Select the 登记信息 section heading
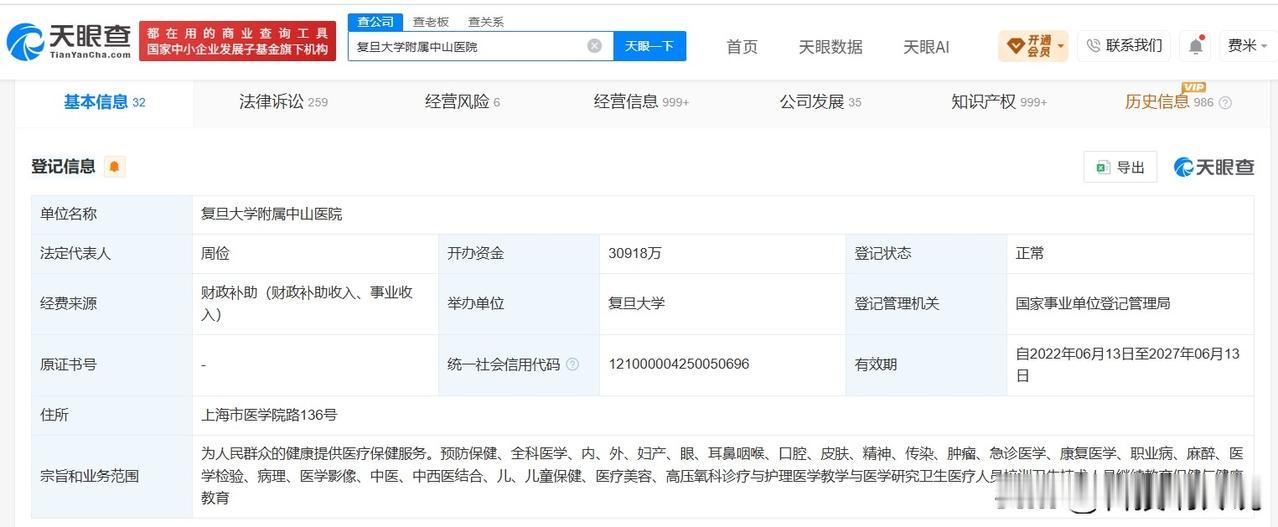 pos(63,167)
